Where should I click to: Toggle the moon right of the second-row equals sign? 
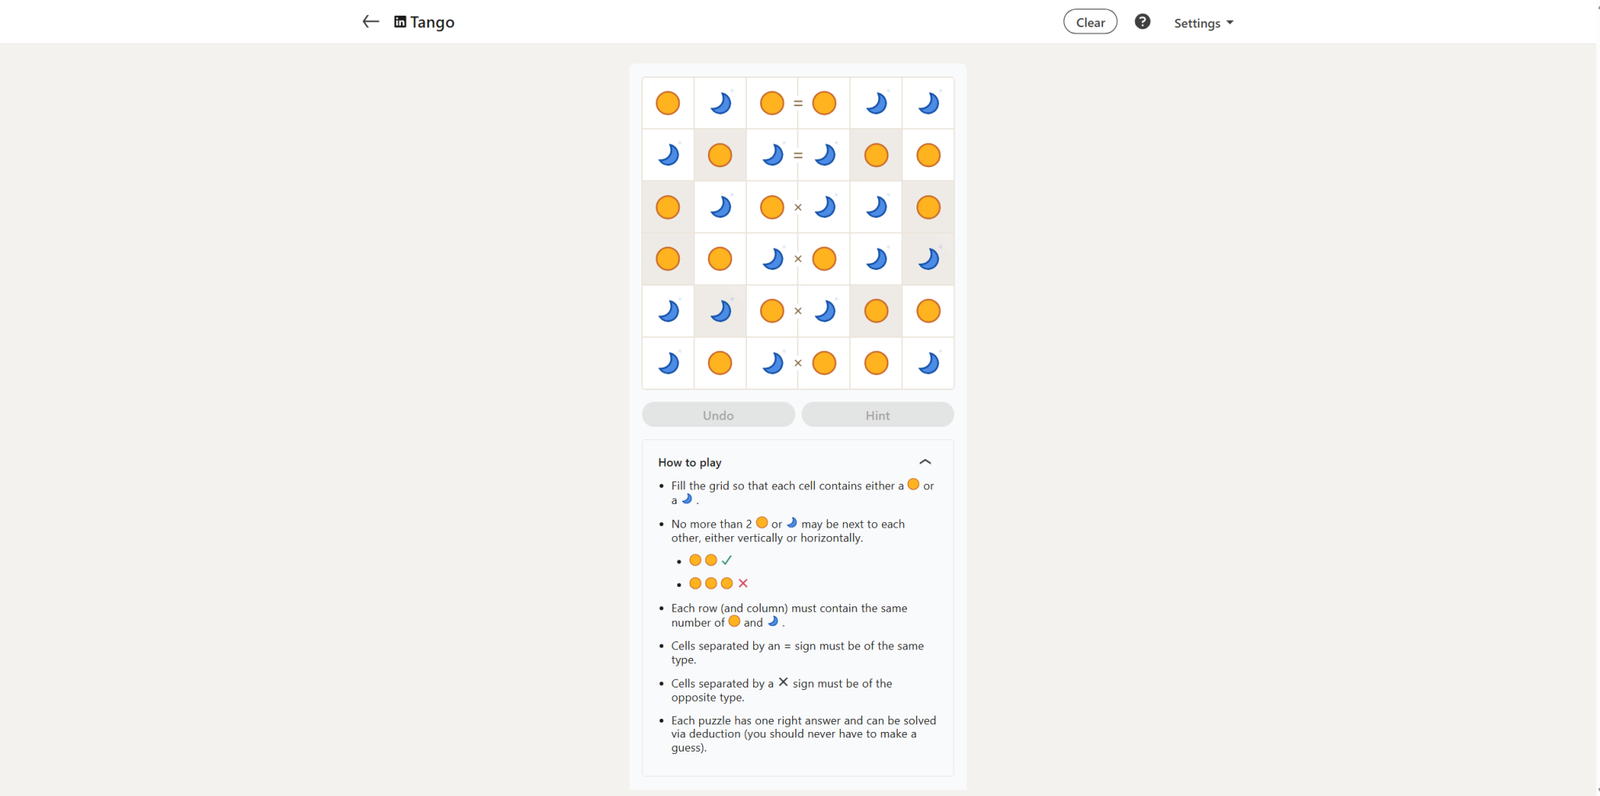[x=824, y=155]
